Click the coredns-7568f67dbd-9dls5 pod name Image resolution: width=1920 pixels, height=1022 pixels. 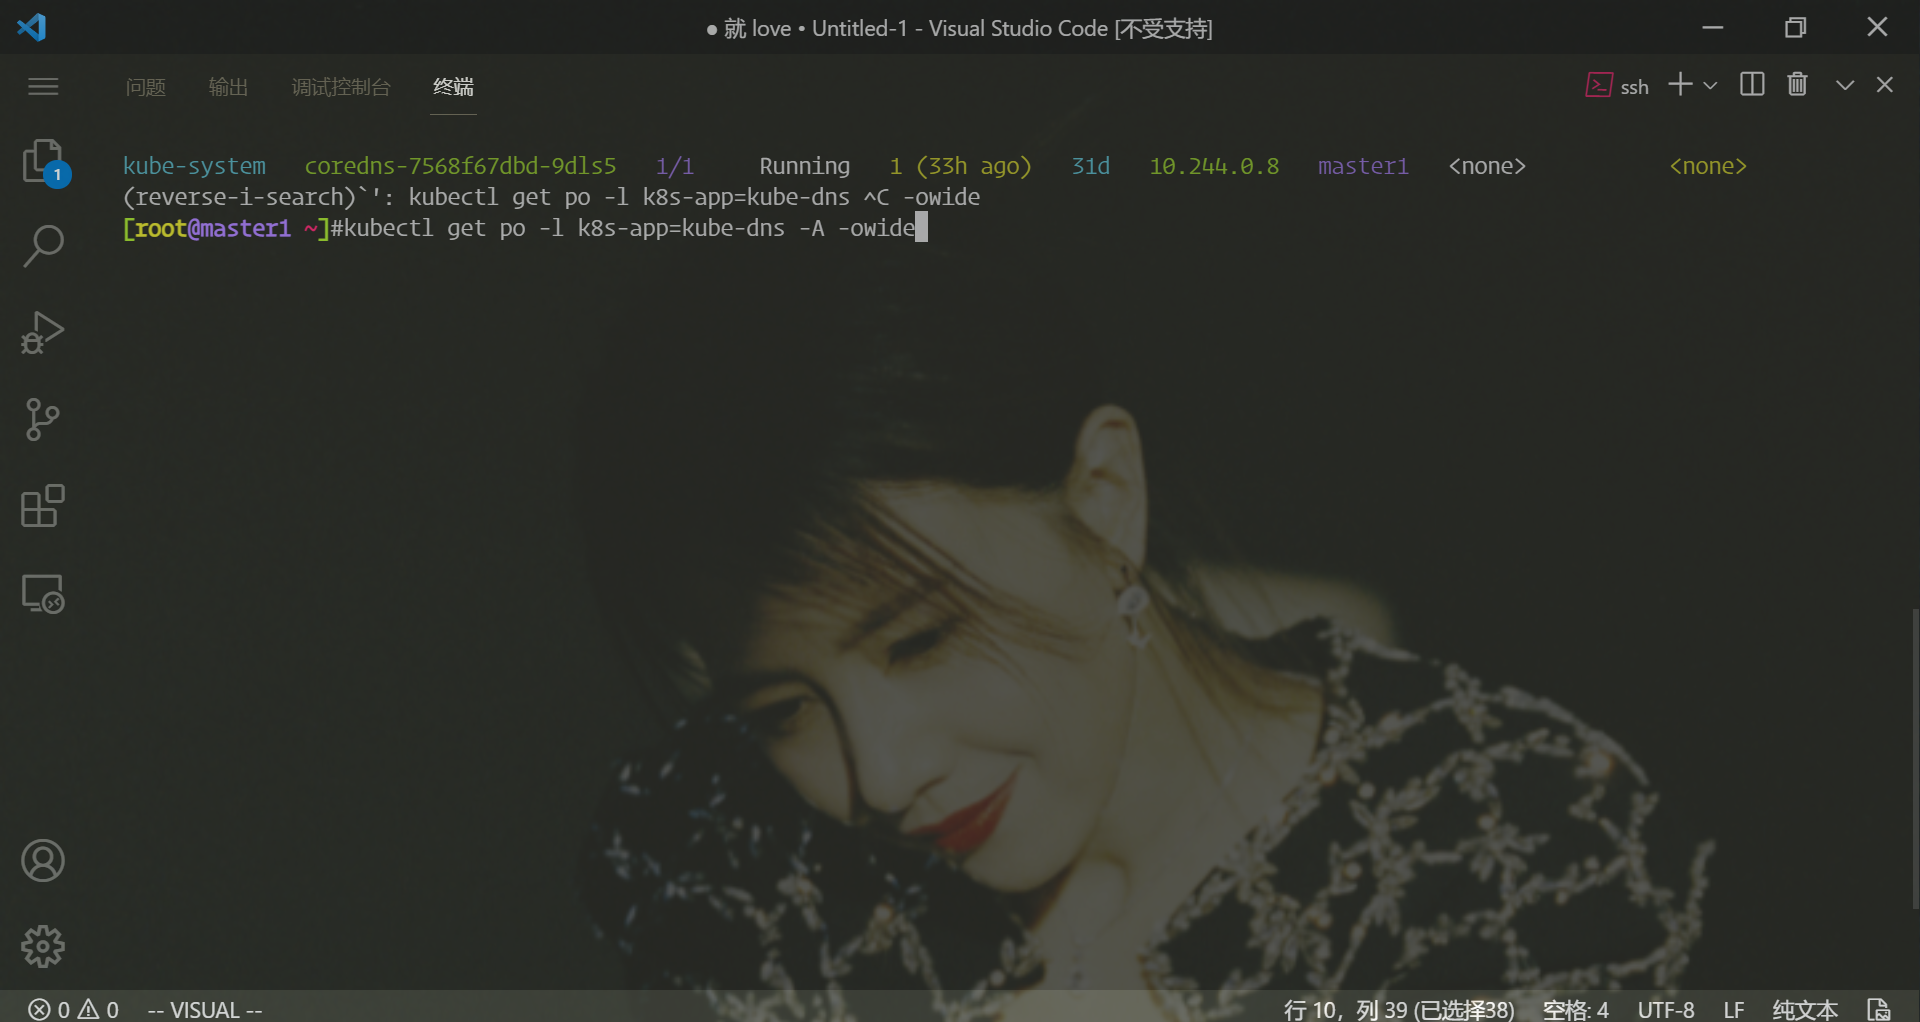pyautogui.click(x=460, y=166)
